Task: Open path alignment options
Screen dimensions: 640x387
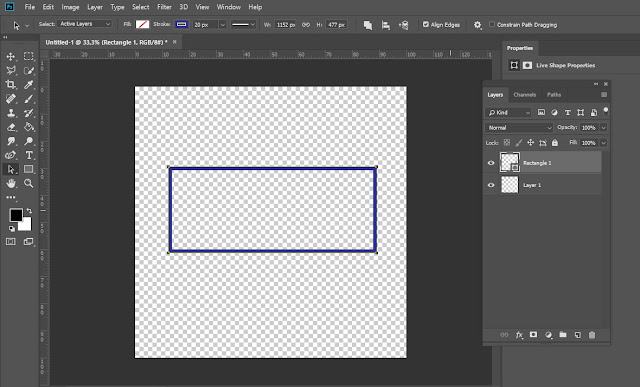Action: point(385,25)
